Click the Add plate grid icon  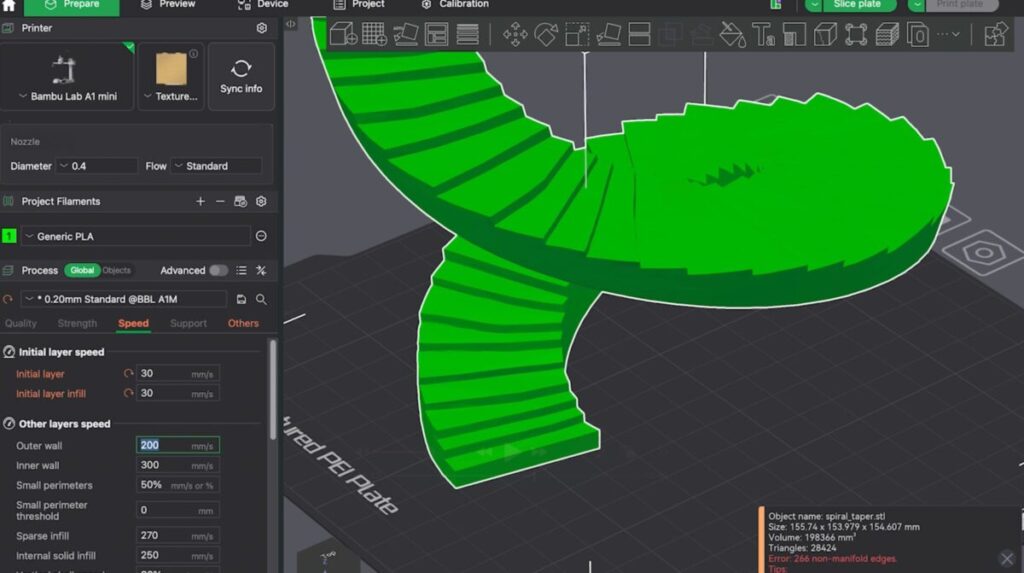(374, 35)
